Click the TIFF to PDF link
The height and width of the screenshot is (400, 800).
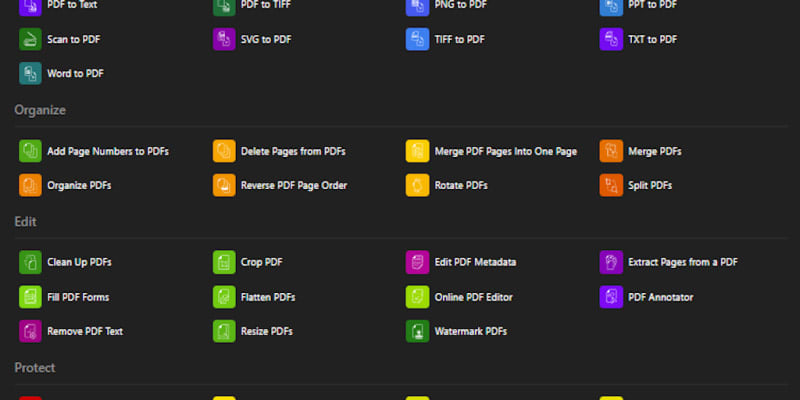459,40
